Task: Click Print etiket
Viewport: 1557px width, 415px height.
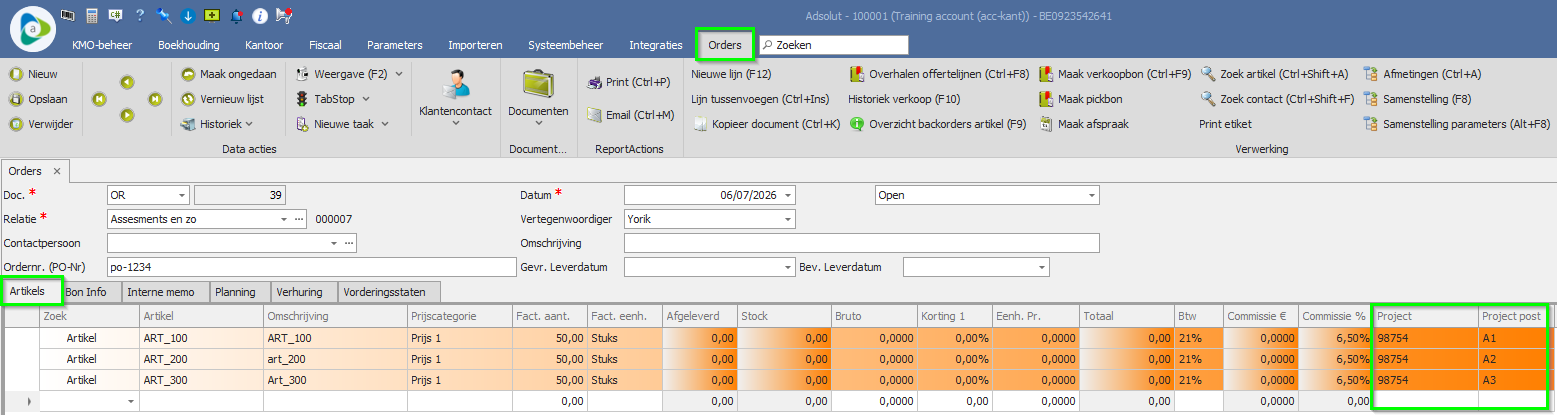Action: click(x=1225, y=124)
